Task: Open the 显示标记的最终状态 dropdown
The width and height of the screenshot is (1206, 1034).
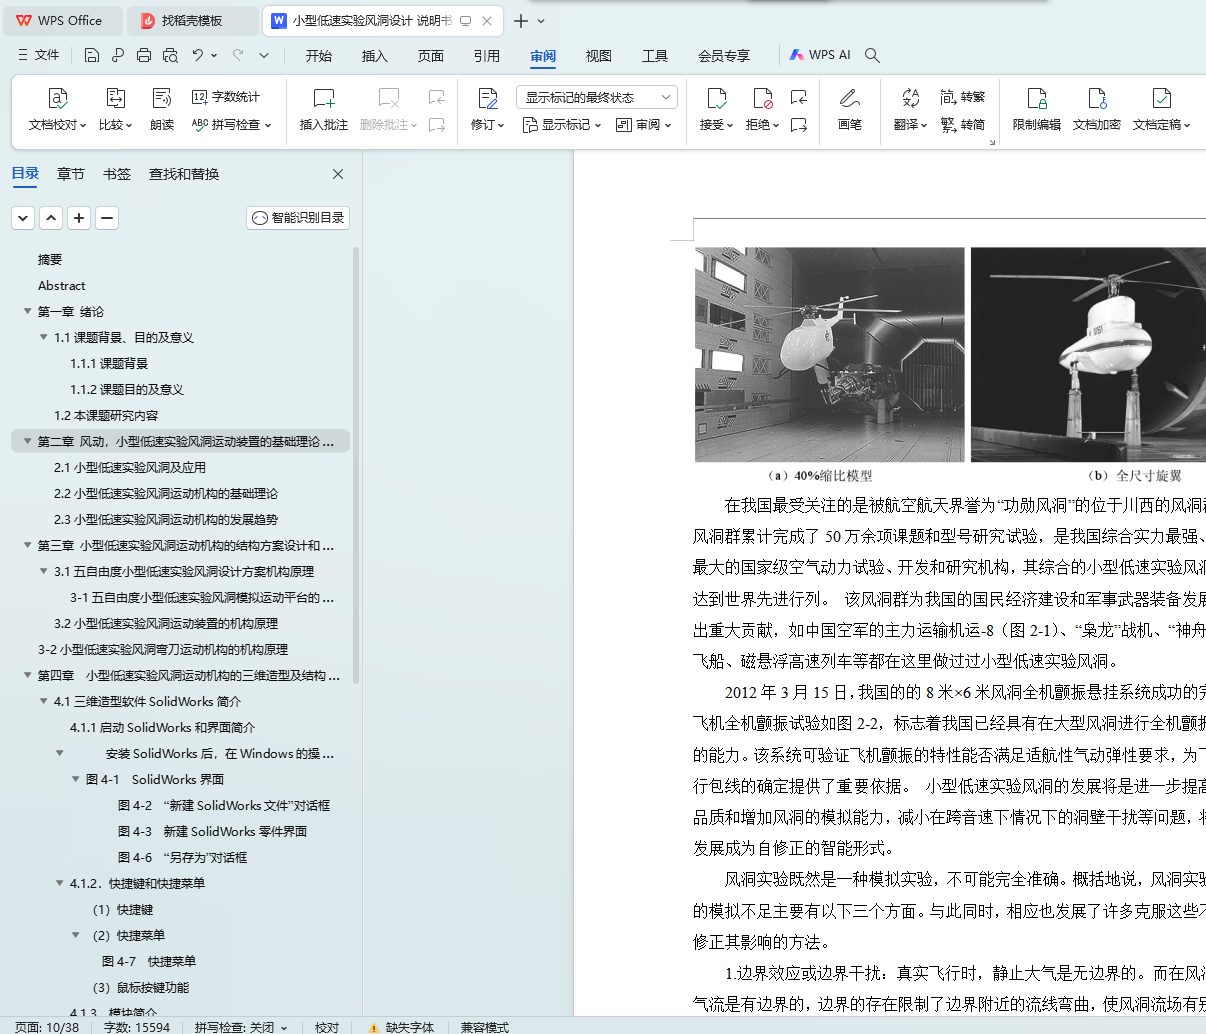Action: [x=597, y=97]
